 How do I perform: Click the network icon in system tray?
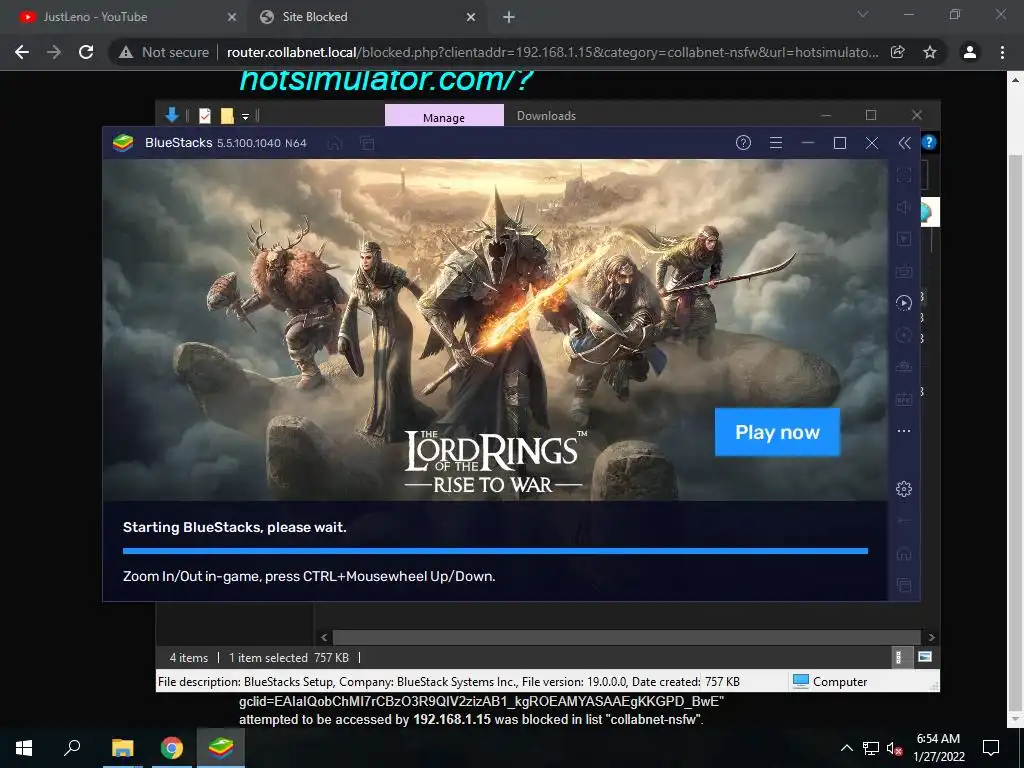click(x=871, y=748)
